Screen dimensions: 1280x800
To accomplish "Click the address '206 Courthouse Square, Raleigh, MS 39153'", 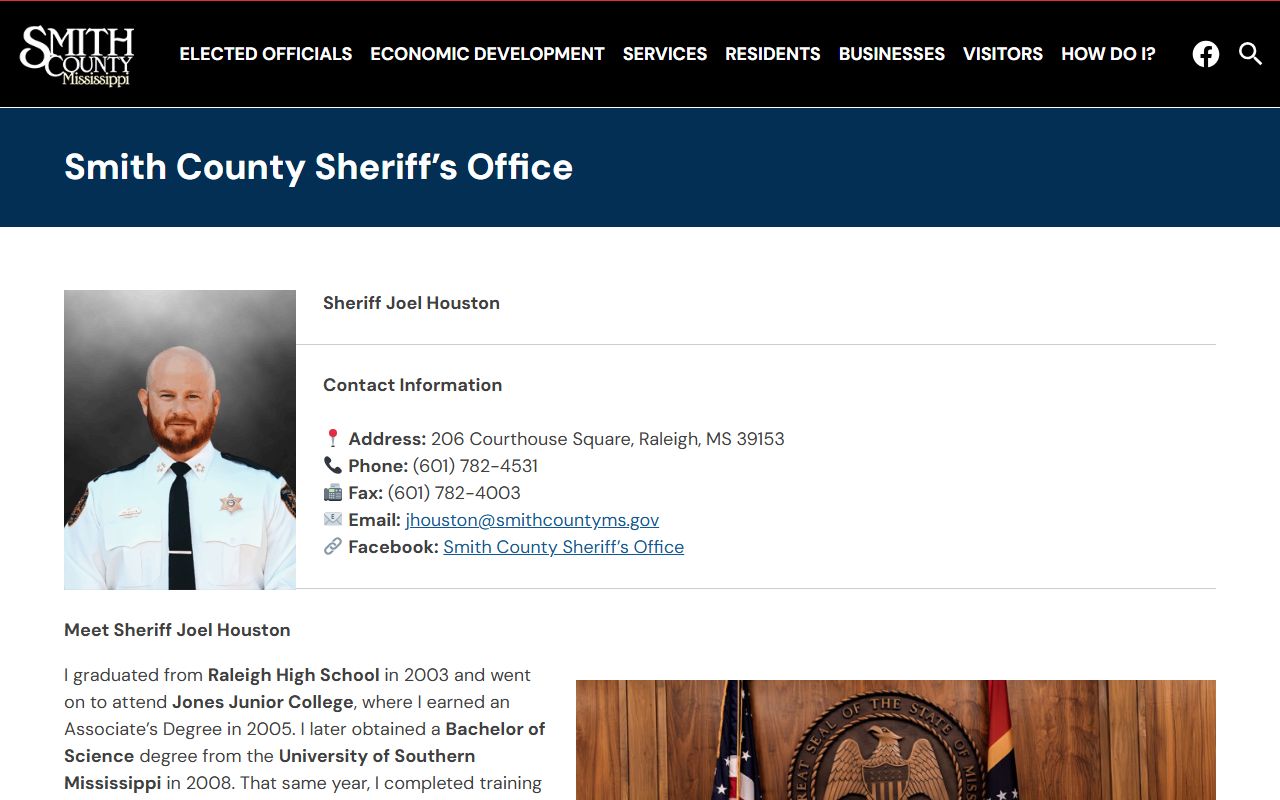I will [x=608, y=439].
